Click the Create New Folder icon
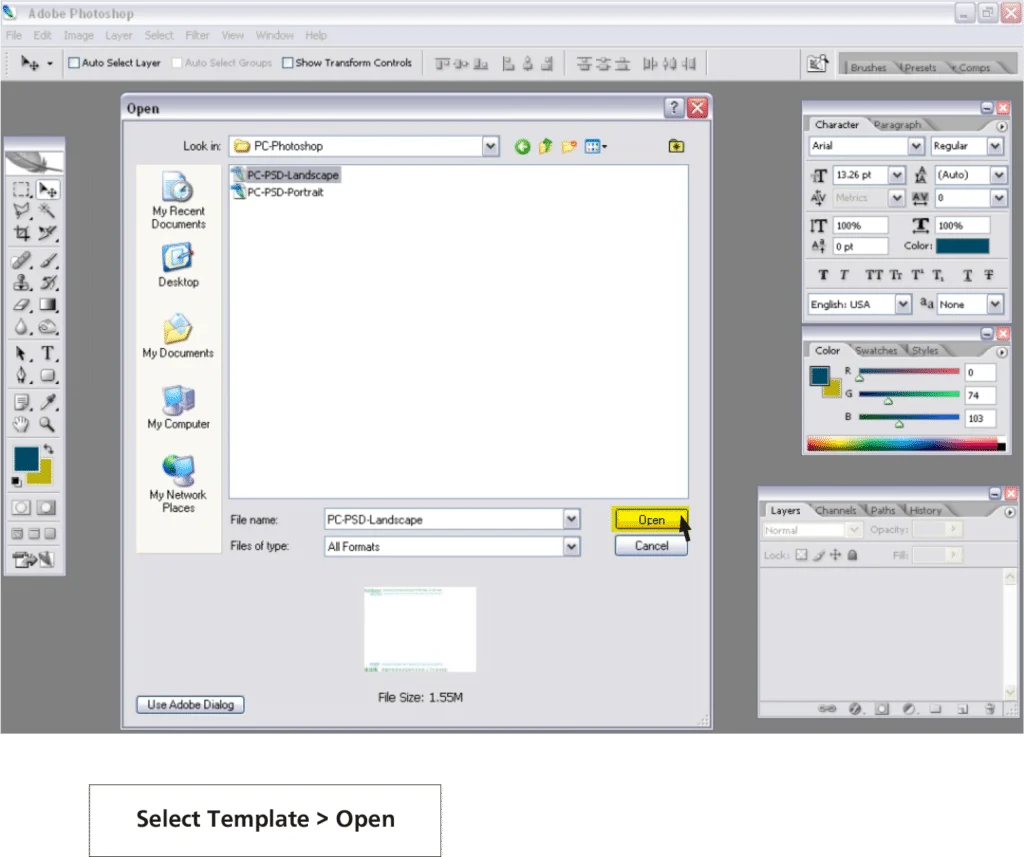The width and height of the screenshot is (1024, 857). click(x=569, y=147)
